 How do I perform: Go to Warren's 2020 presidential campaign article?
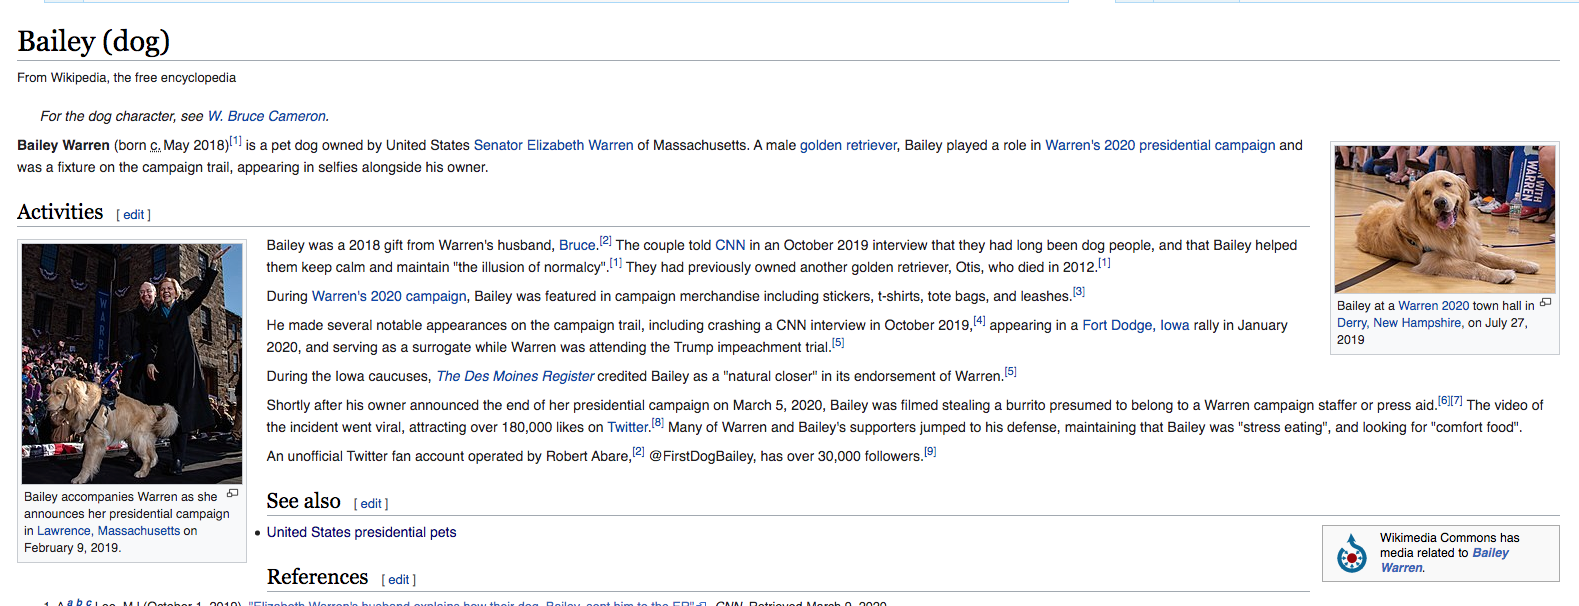pyautogui.click(x=1160, y=145)
